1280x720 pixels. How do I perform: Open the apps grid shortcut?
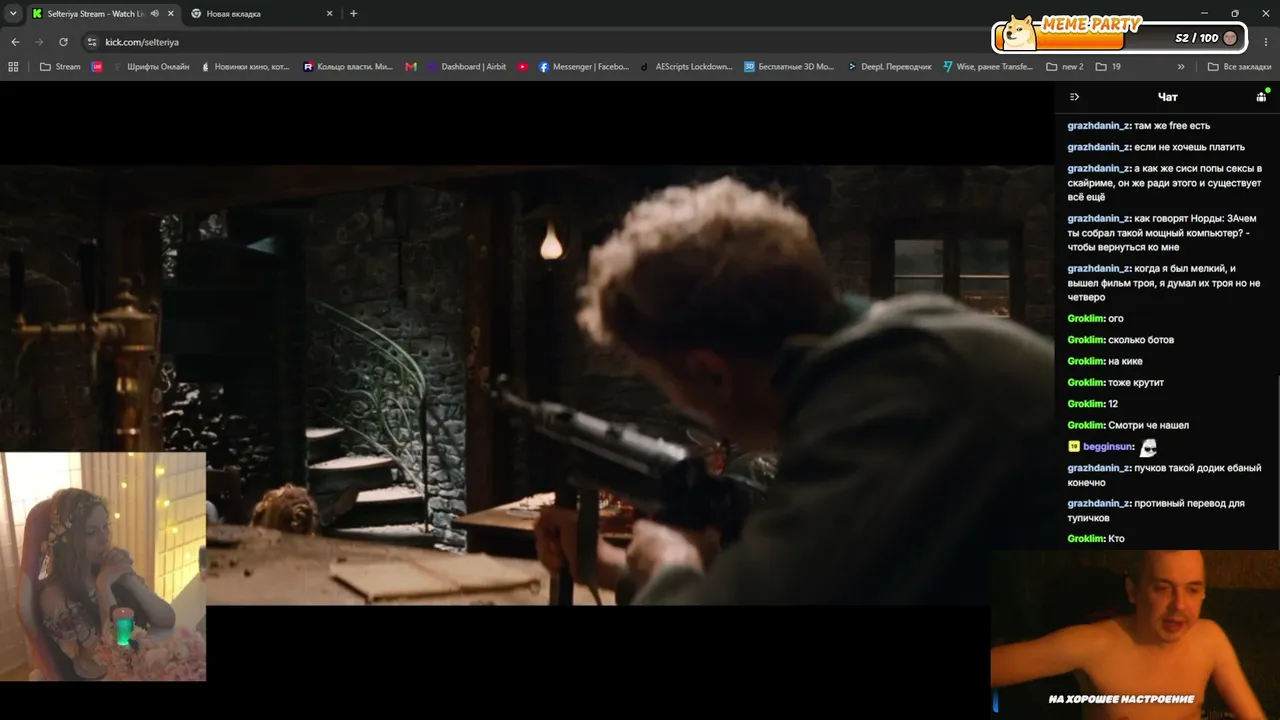coord(13,67)
